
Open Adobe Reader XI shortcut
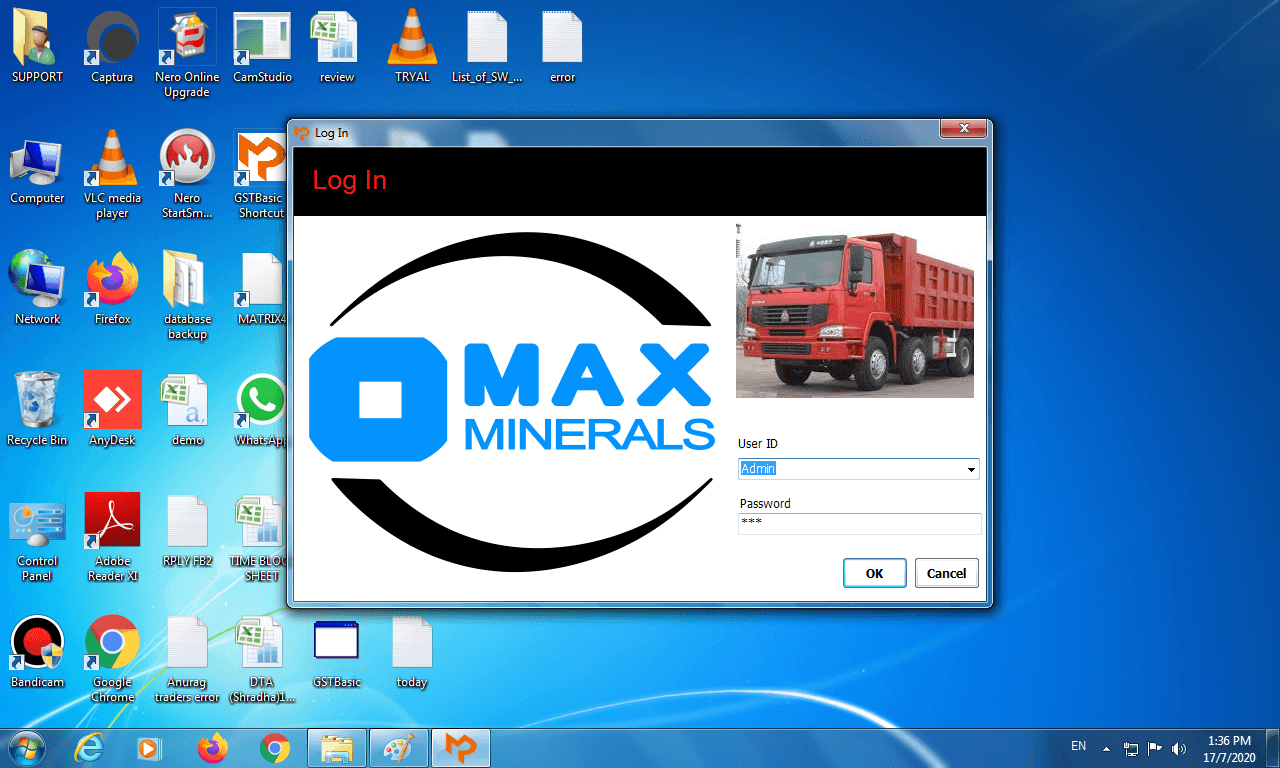pyautogui.click(x=112, y=539)
